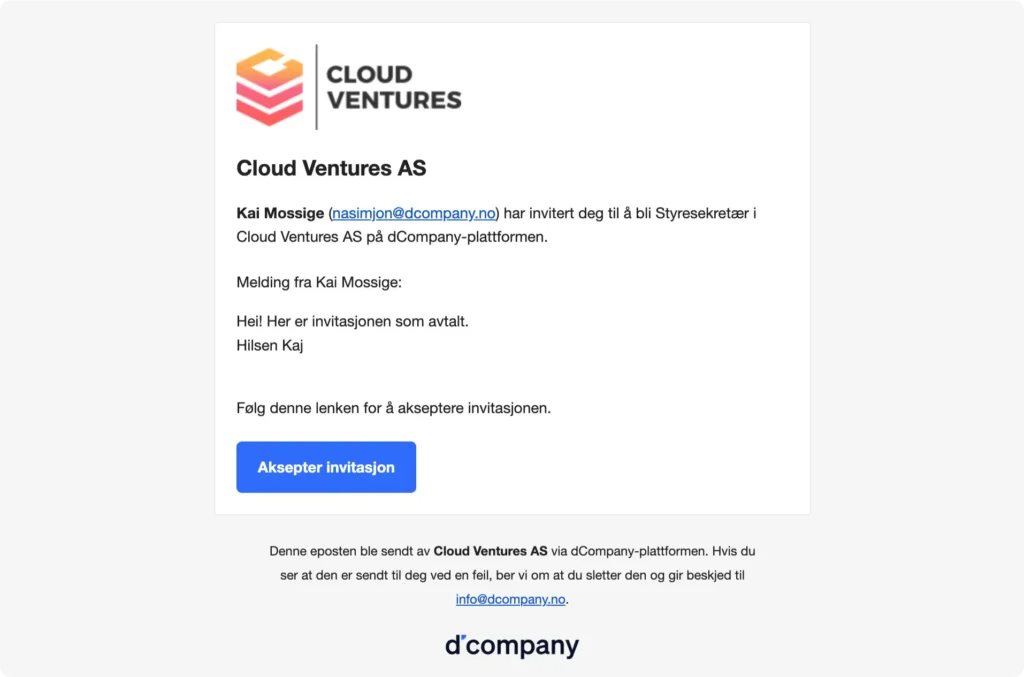The width and height of the screenshot is (1024, 677).
Task: Click the 'Hei! Her er invitasjonen som avtalt.' message
Action: click(352, 322)
